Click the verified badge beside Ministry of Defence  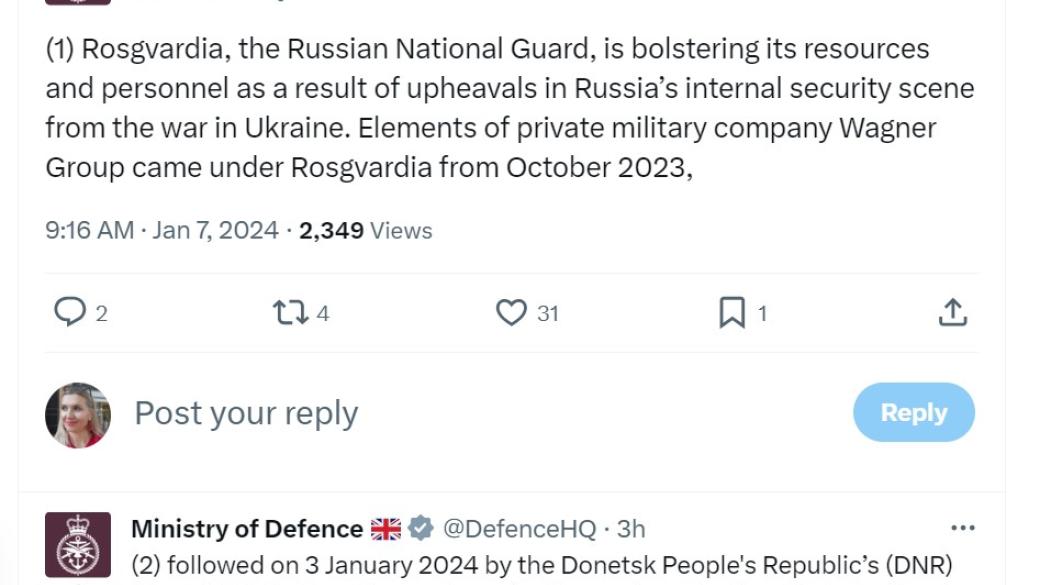421,528
